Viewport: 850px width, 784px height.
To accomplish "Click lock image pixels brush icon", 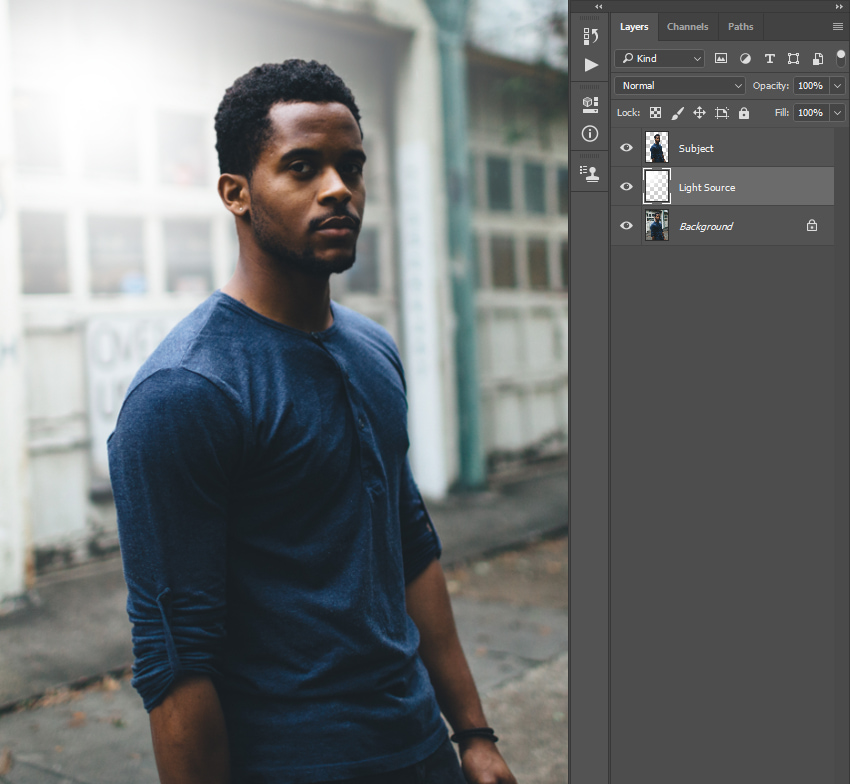I will (x=677, y=113).
